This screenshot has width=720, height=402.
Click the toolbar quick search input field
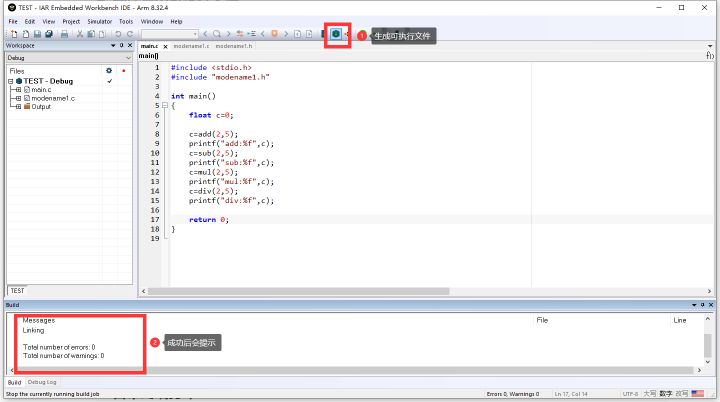pyautogui.click(x=169, y=34)
